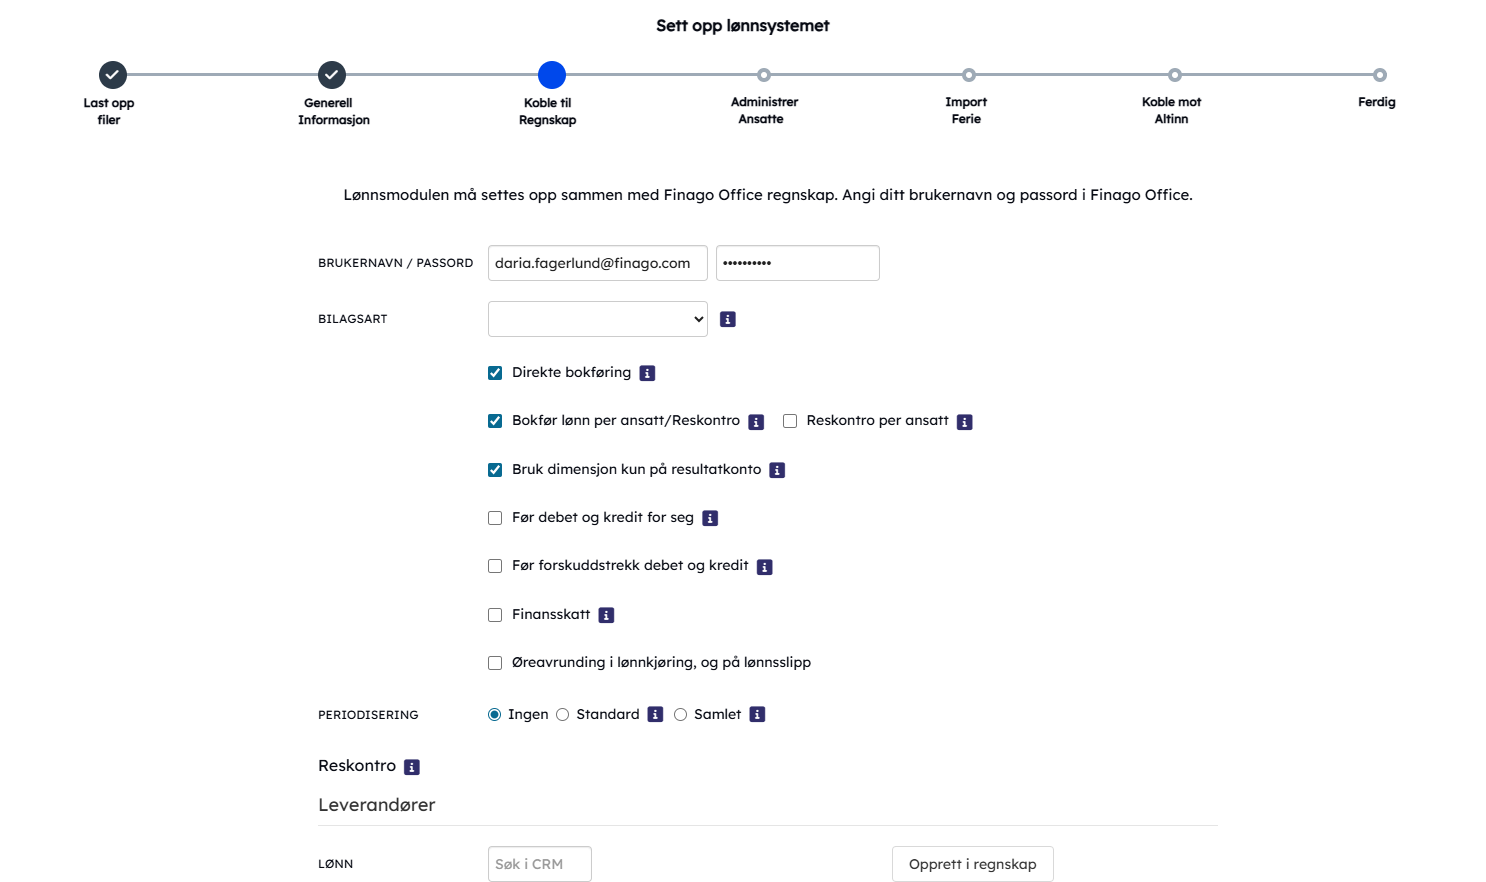Click info icon next to Reskontro per ansatt
Image resolution: width=1486 pixels, height=882 pixels.
pos(965,422)
